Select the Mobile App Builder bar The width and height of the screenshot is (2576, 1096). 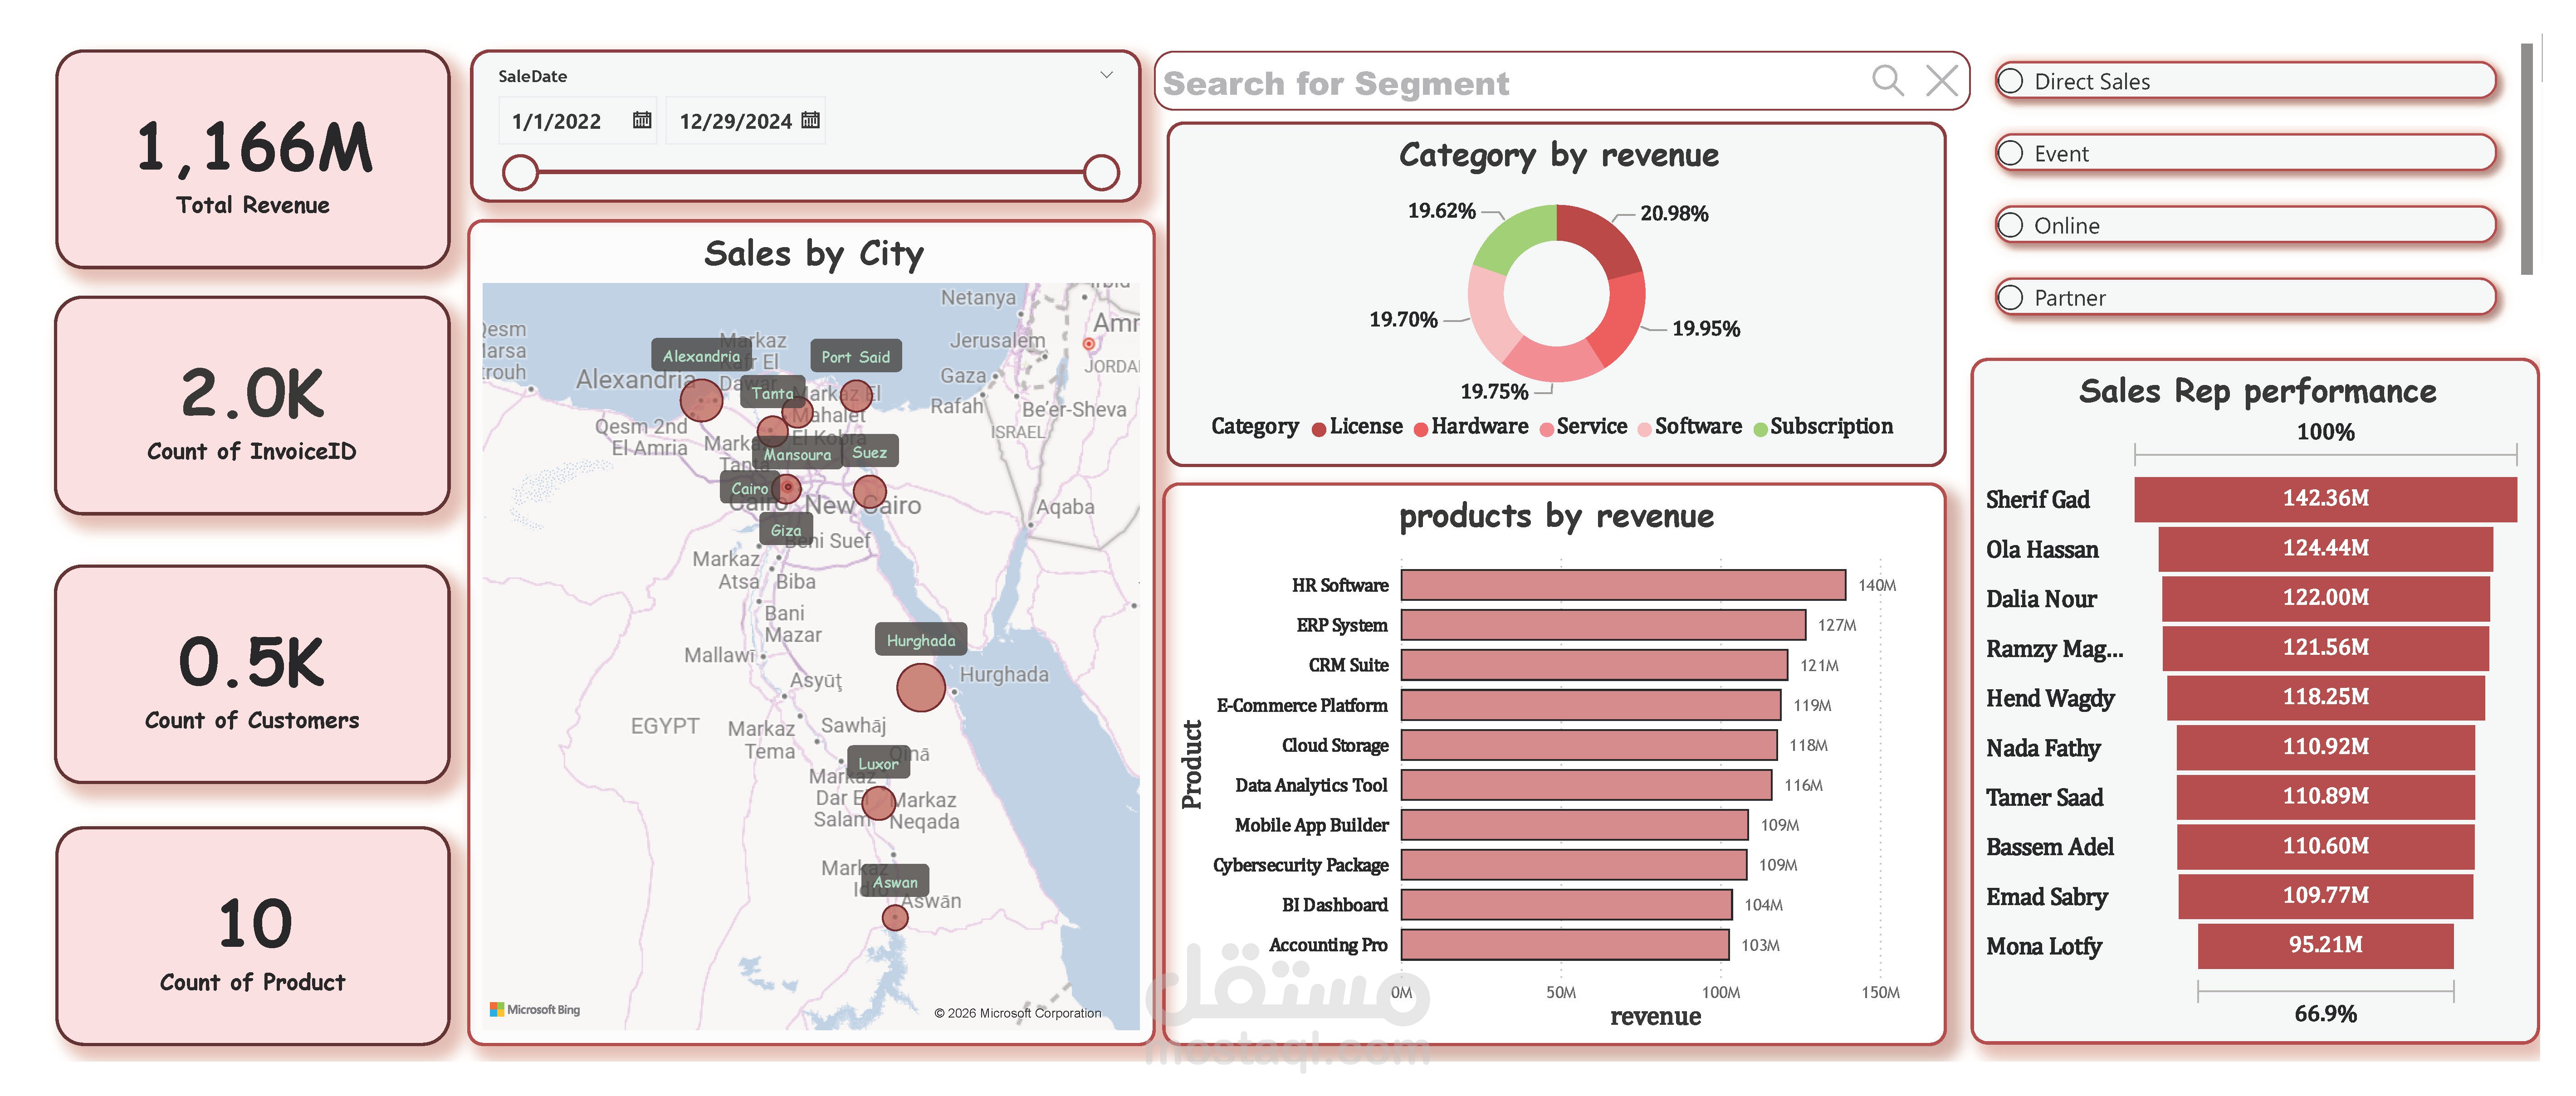point(1575,825)
